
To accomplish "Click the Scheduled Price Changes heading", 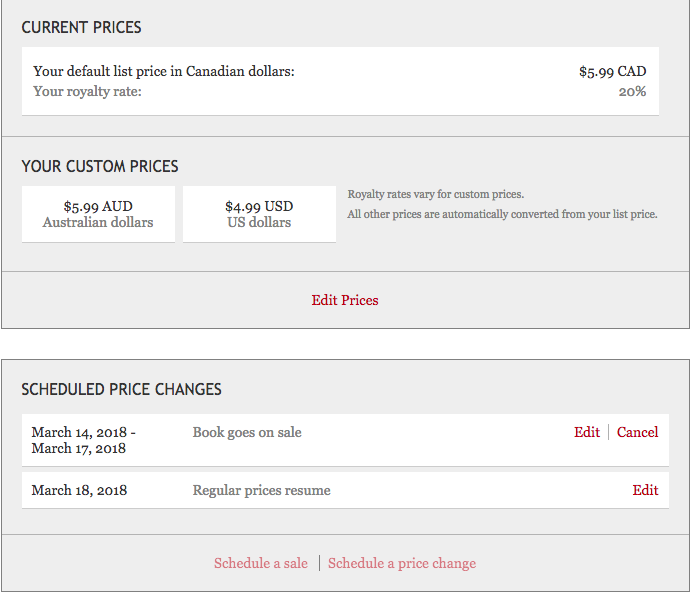I will coord(122,389).
